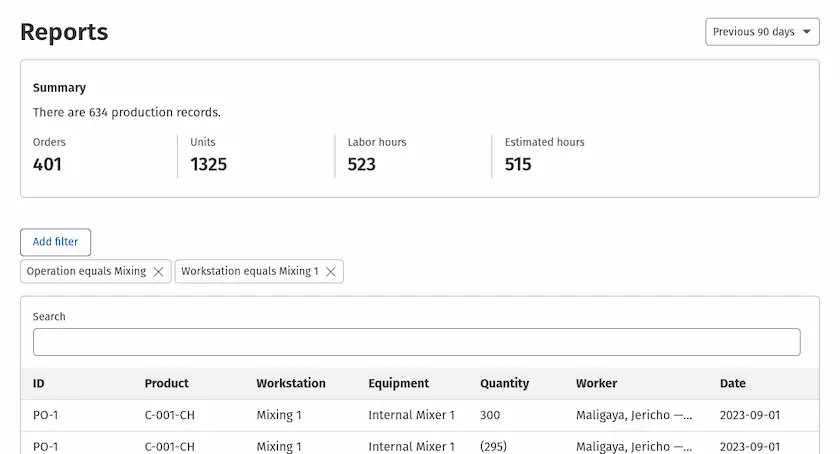Screen dimensions: 840x454
Task: Sort by the Worker column header
Action: coord(596,383)
